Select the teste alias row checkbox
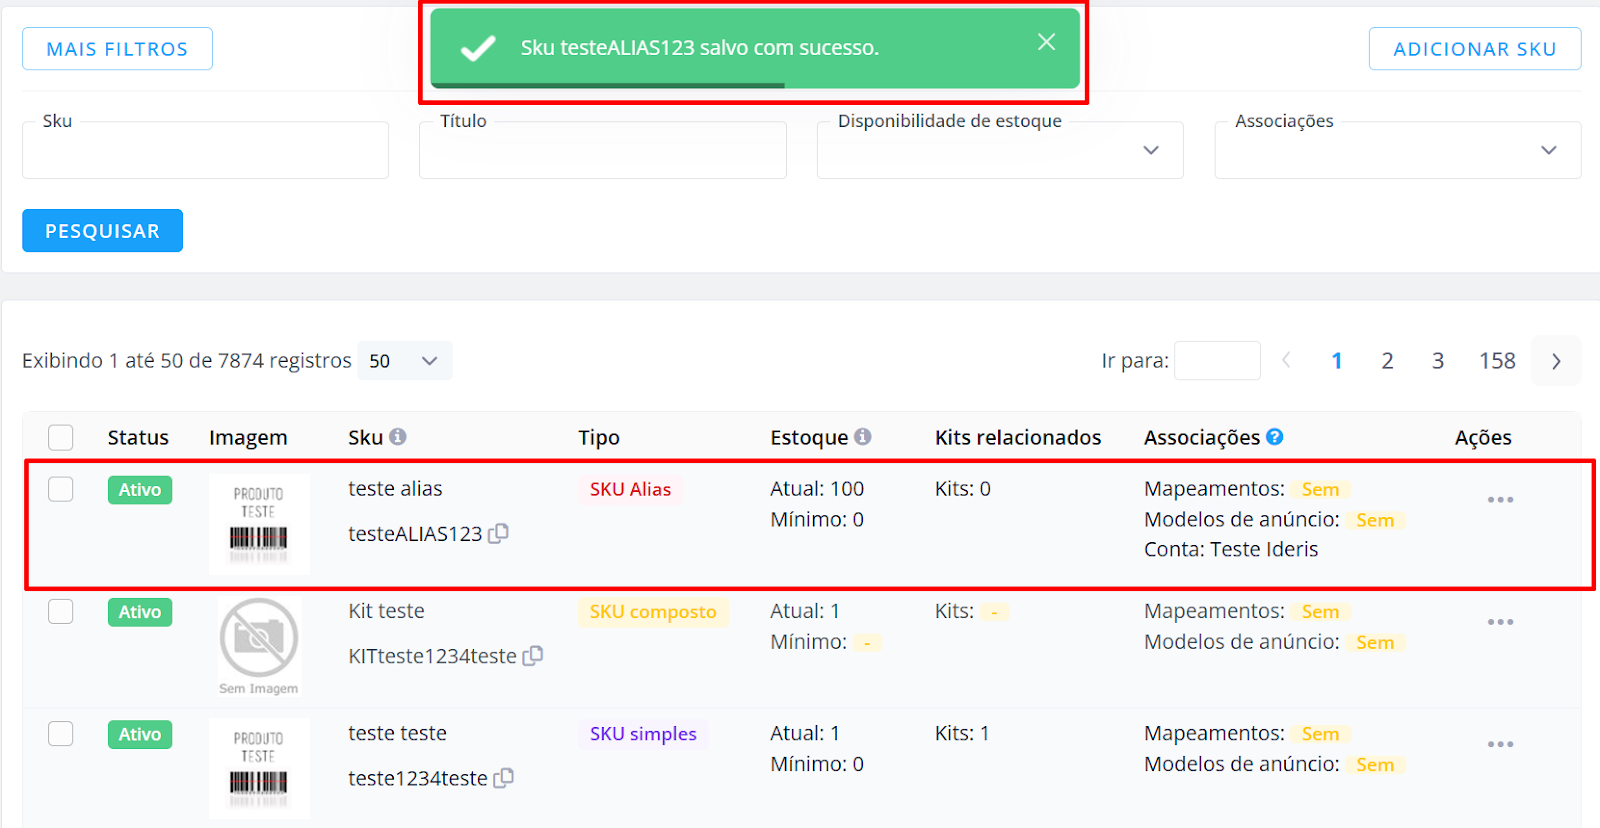Image resolution: width=1600 pixels, height=828 pixels. (x=61, y=489)
